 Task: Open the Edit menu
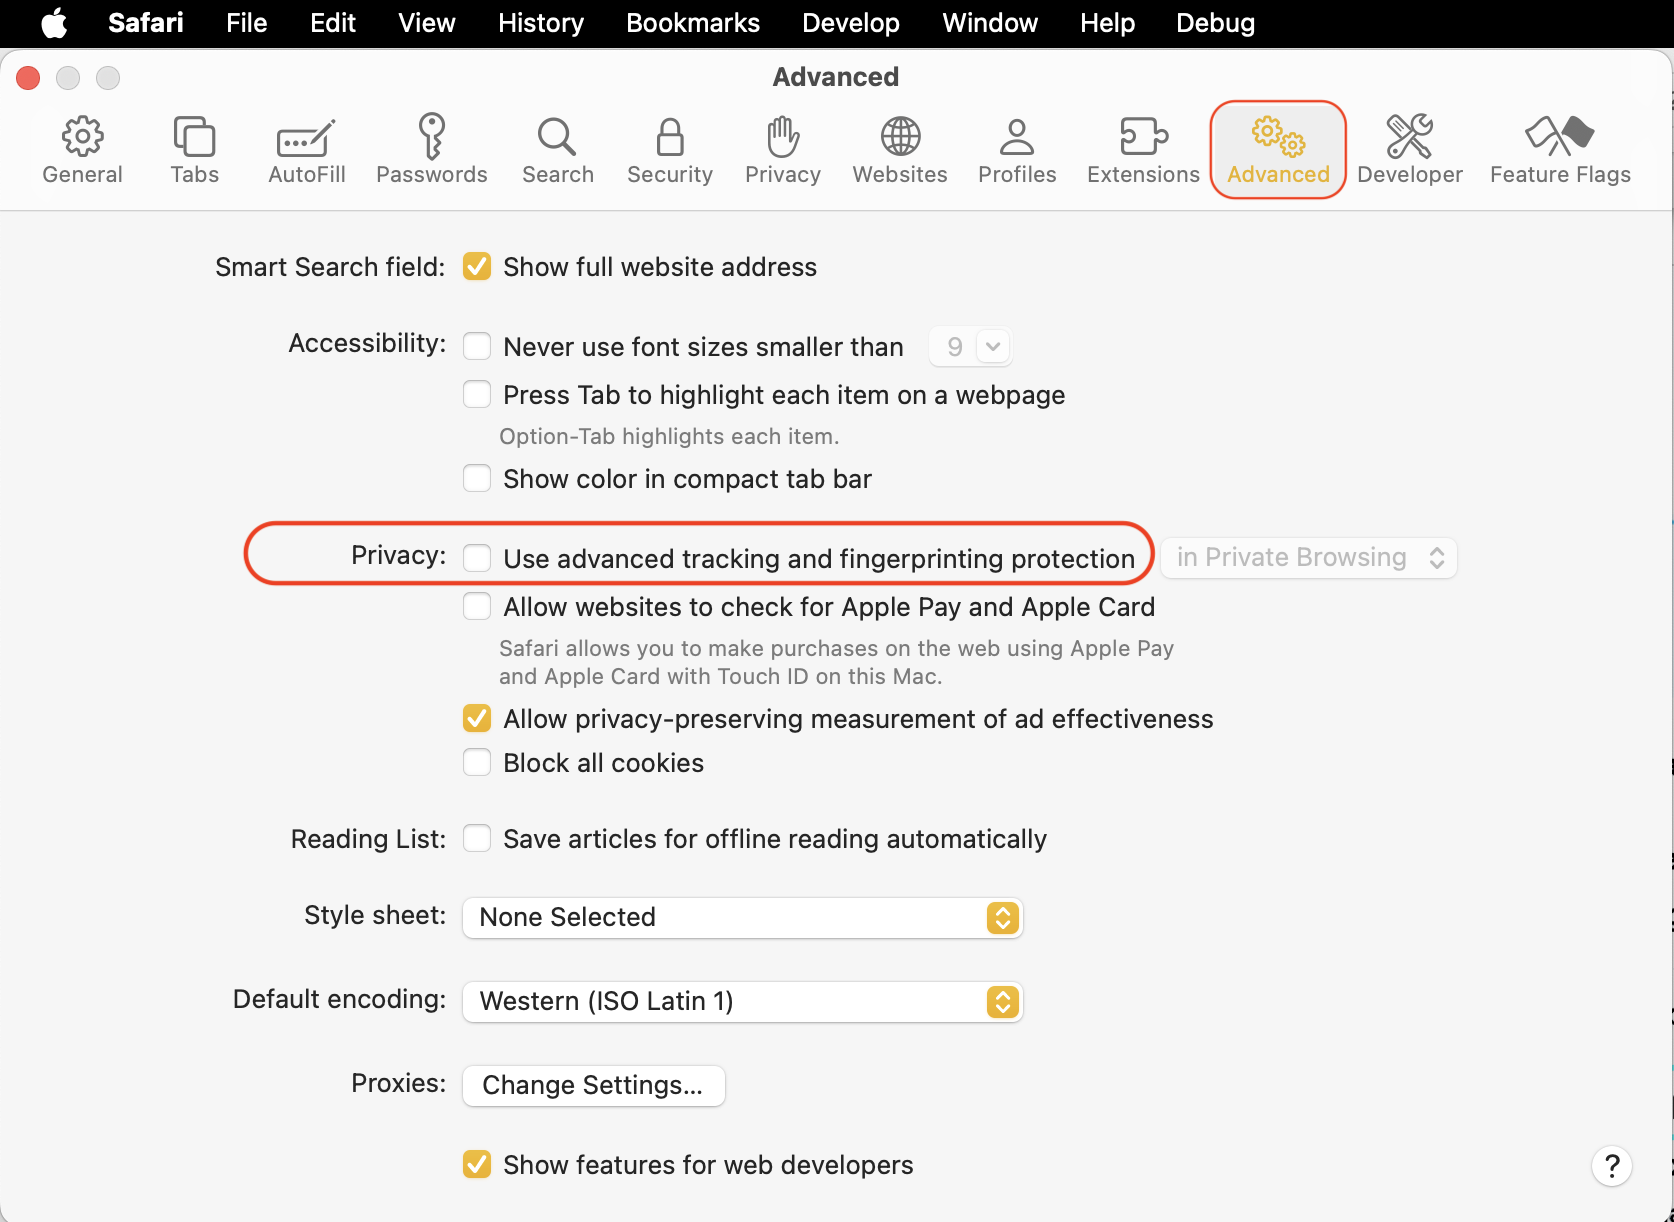point(333,23)
